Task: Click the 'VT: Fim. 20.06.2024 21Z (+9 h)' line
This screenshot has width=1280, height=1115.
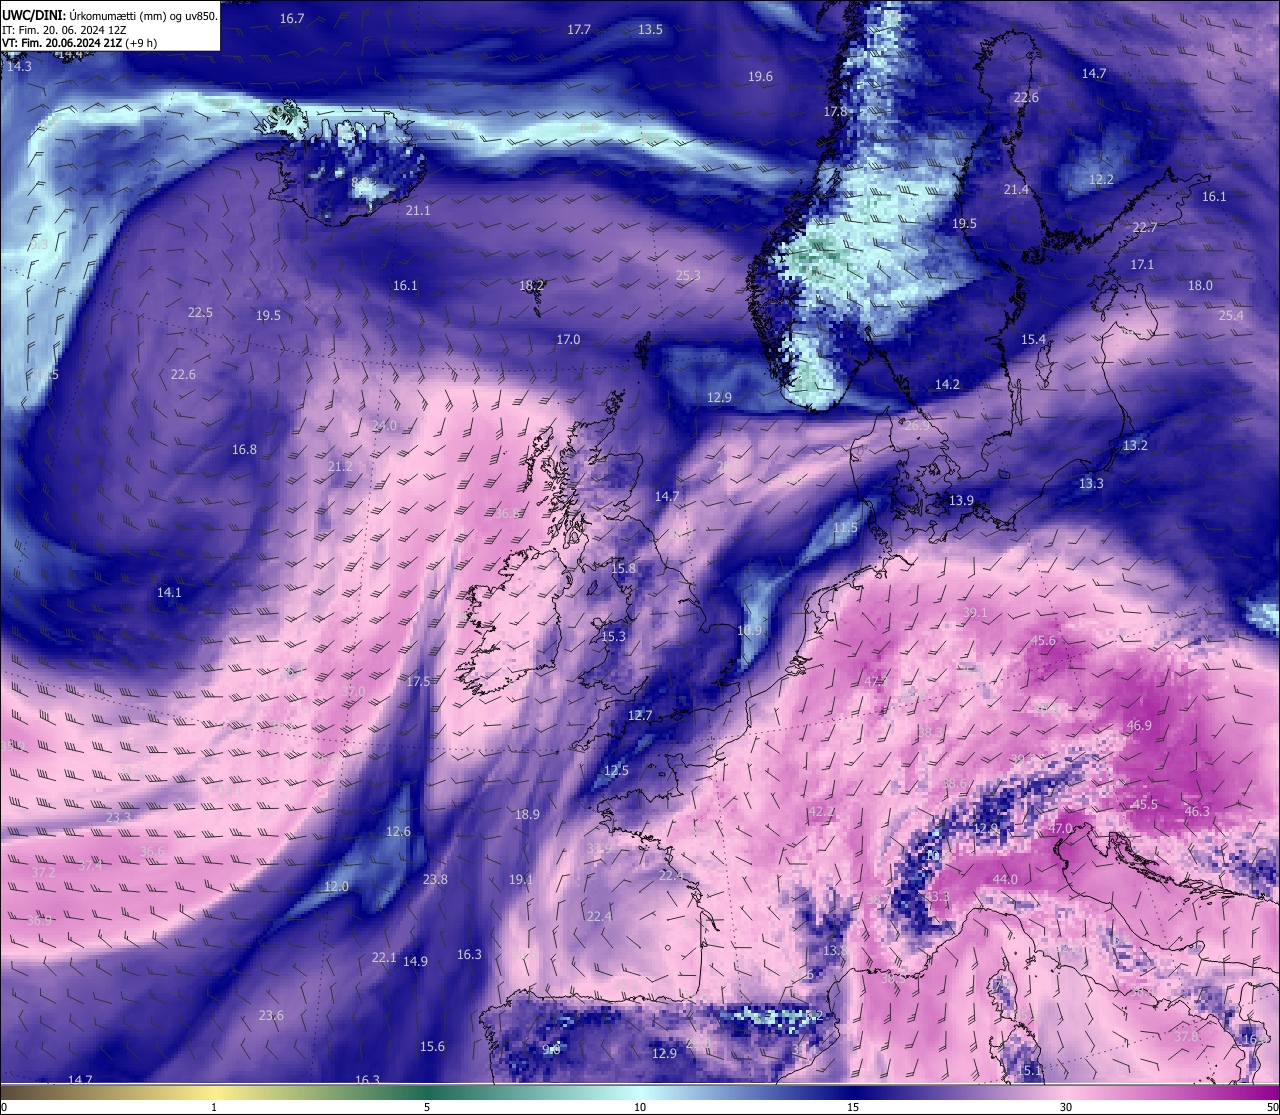Action: [80, 43]
